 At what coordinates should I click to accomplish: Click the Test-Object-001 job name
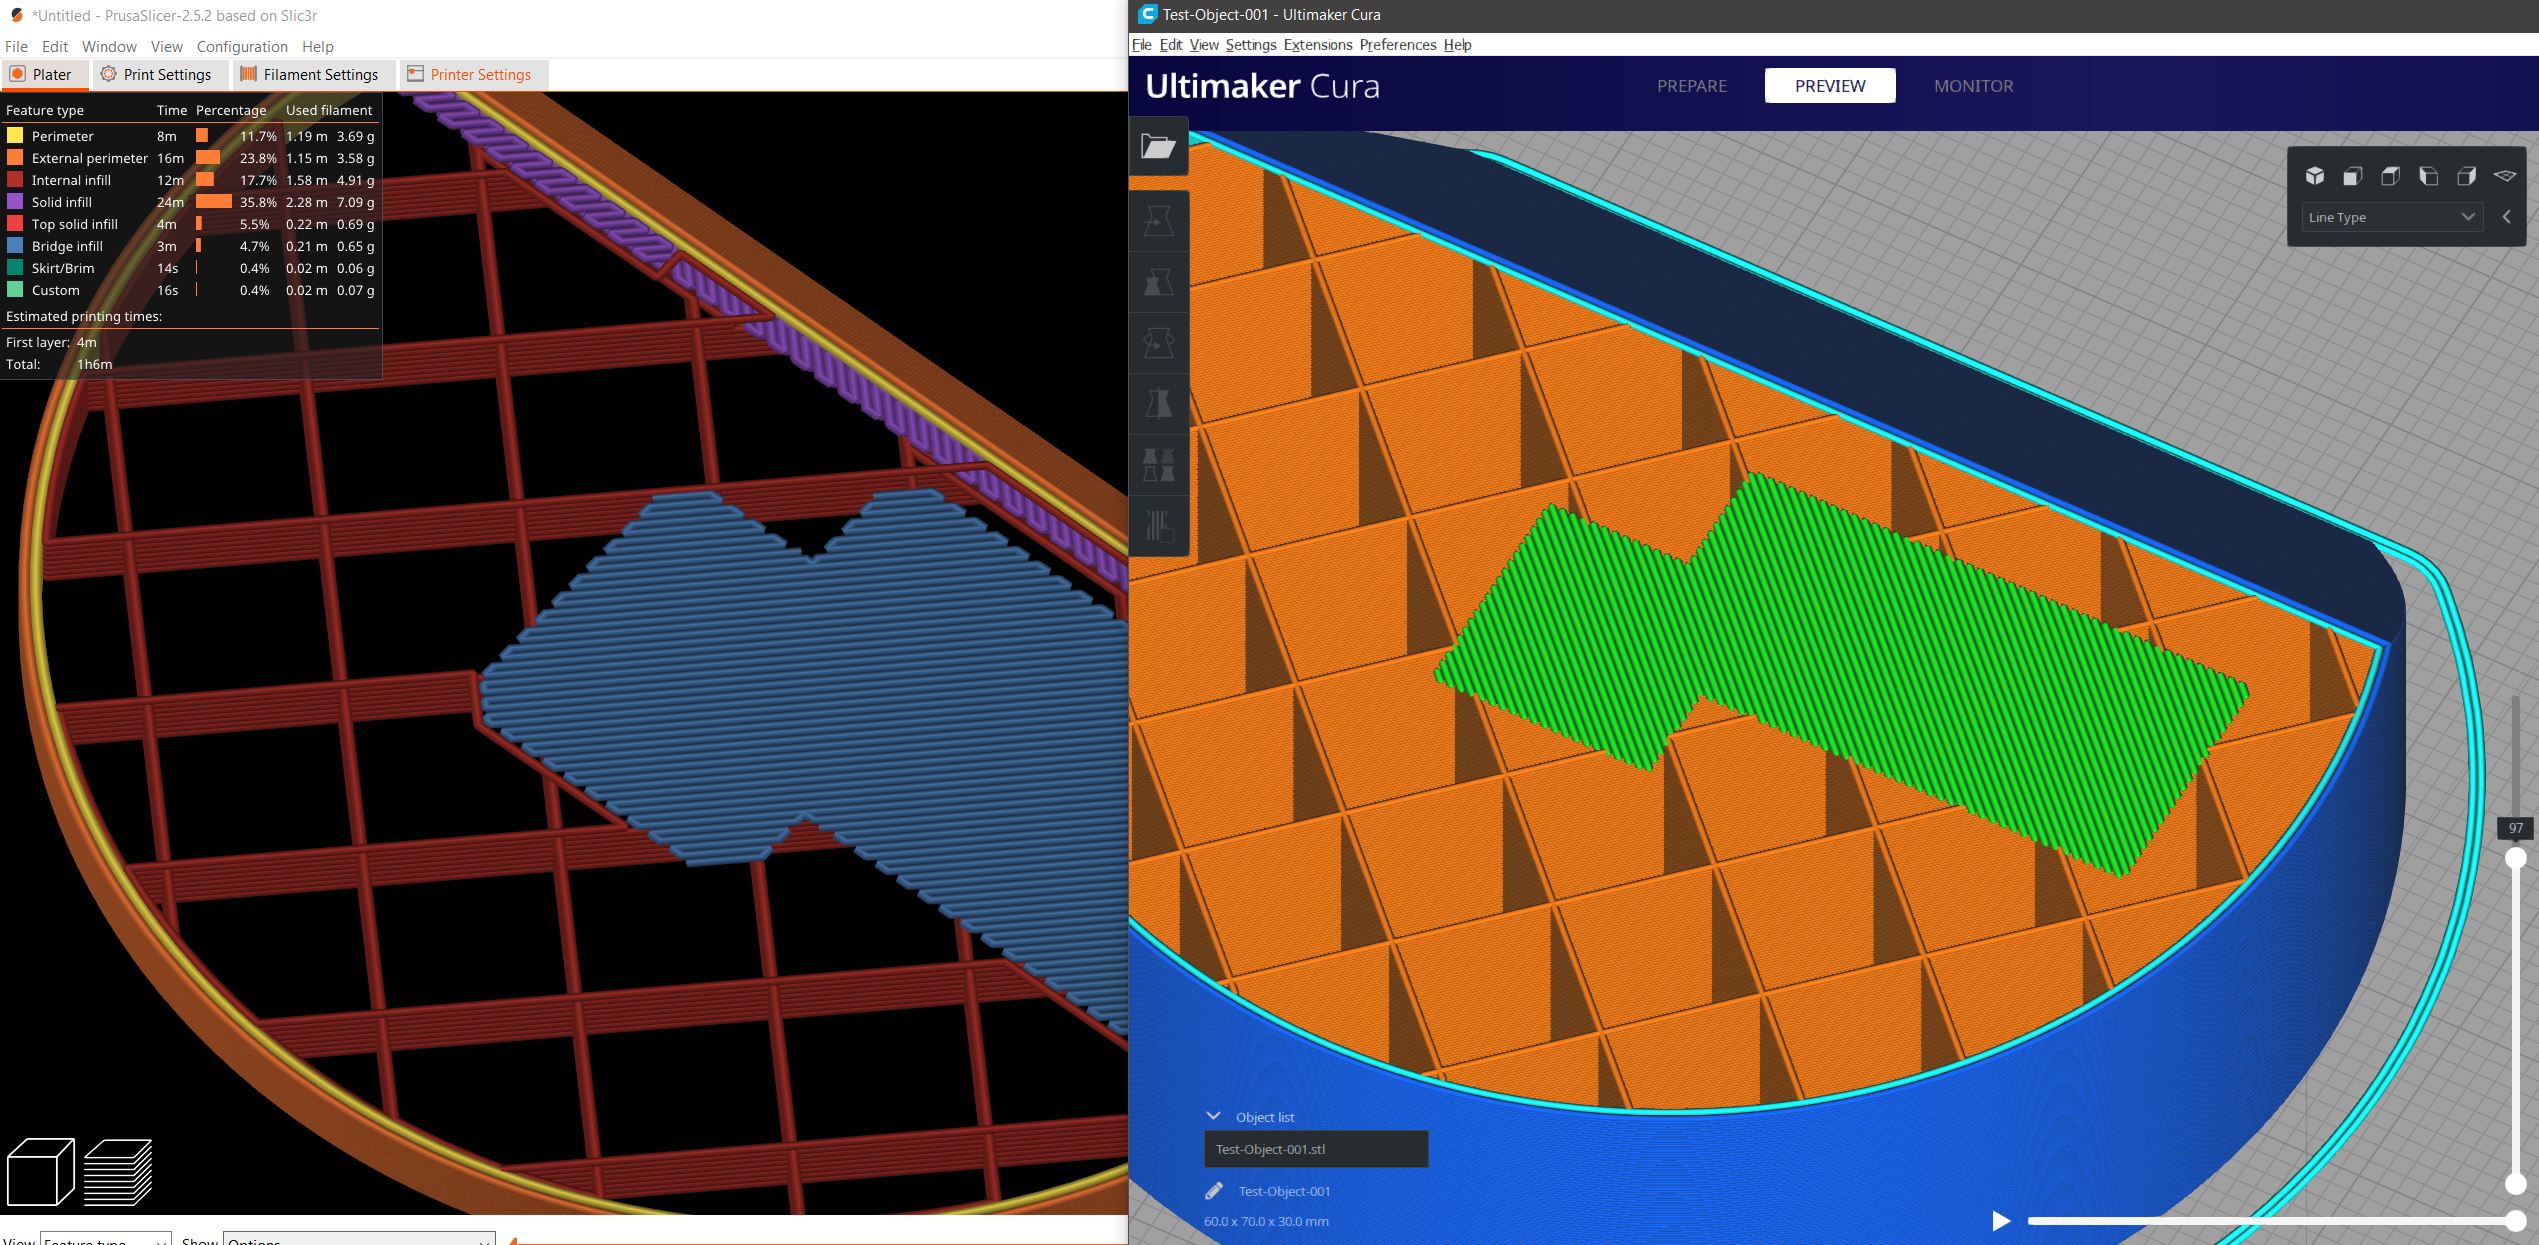point(1284,1191)
